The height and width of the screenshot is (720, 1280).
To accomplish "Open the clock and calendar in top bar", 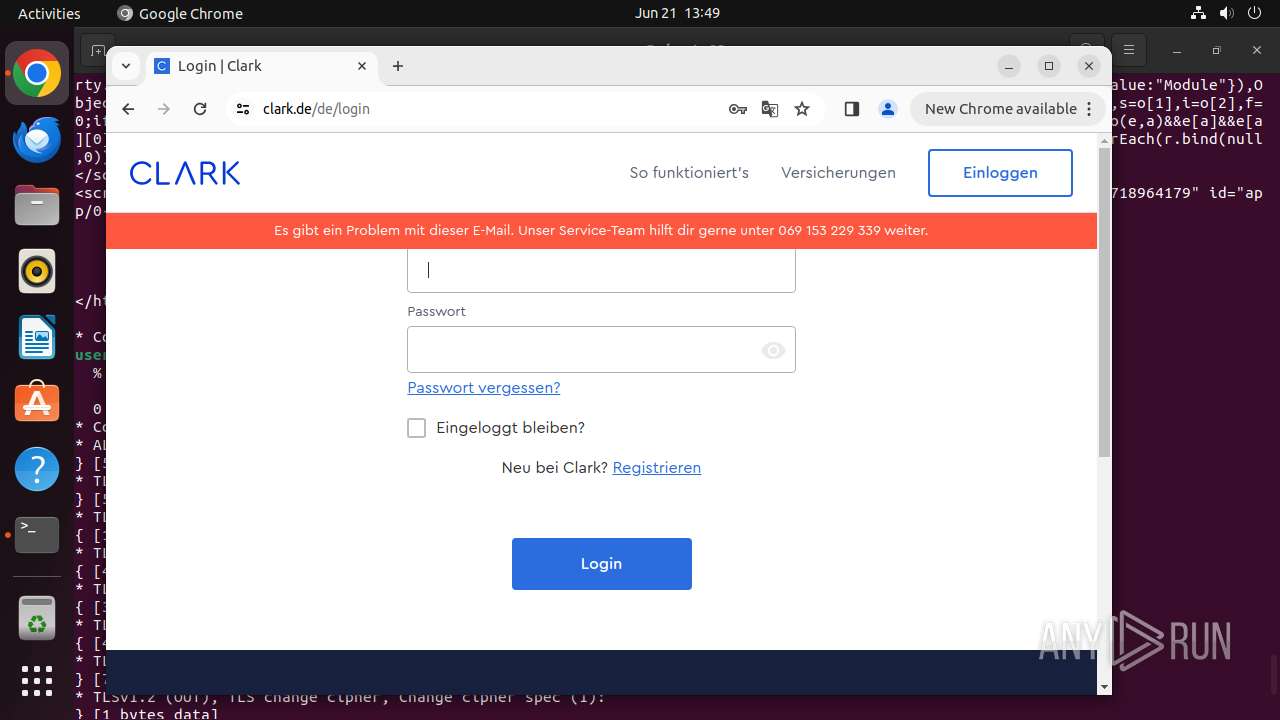I will click(x=677, y=13).
